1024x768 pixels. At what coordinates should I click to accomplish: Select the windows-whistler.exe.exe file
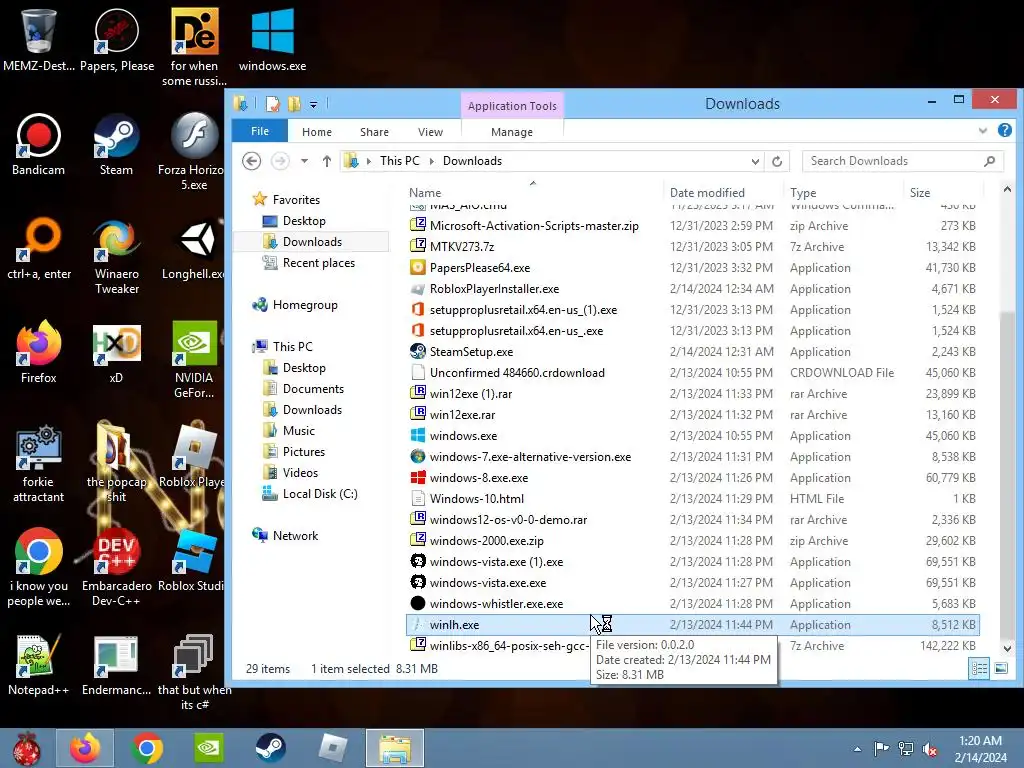pos(692,604)
